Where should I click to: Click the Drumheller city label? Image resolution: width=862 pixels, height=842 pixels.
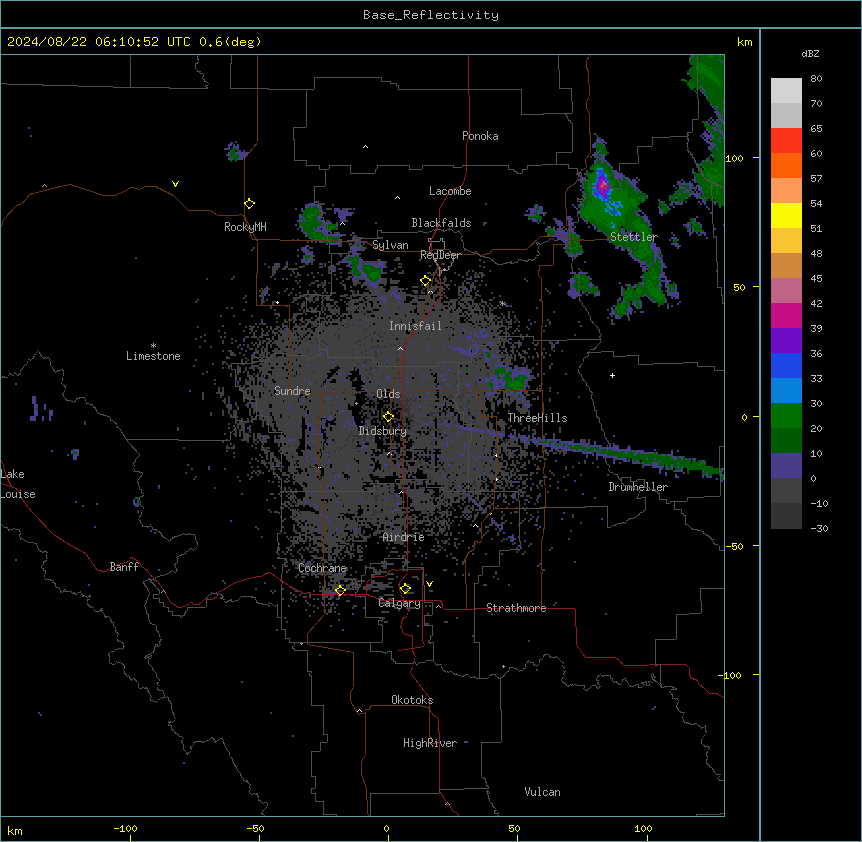(x=638, y=487)
